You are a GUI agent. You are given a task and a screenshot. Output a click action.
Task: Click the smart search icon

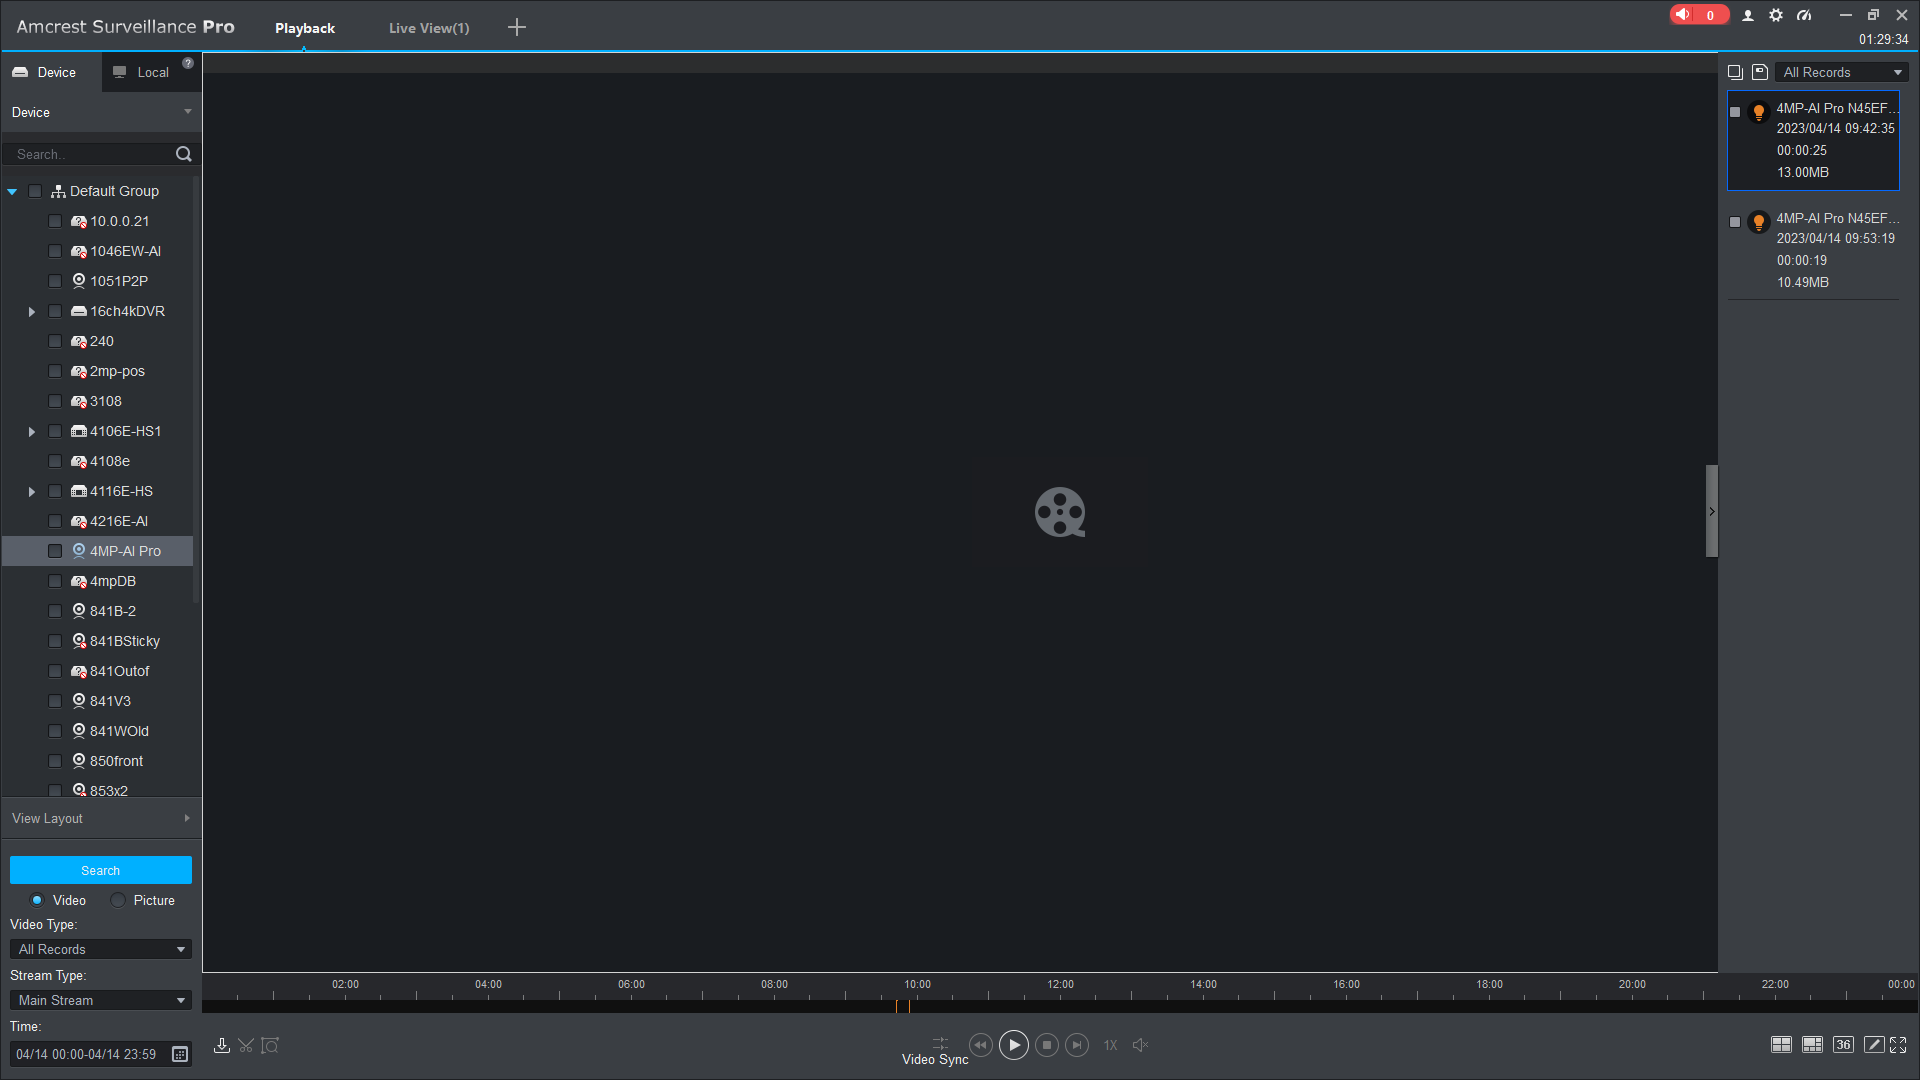click(x=270, y=1045)
